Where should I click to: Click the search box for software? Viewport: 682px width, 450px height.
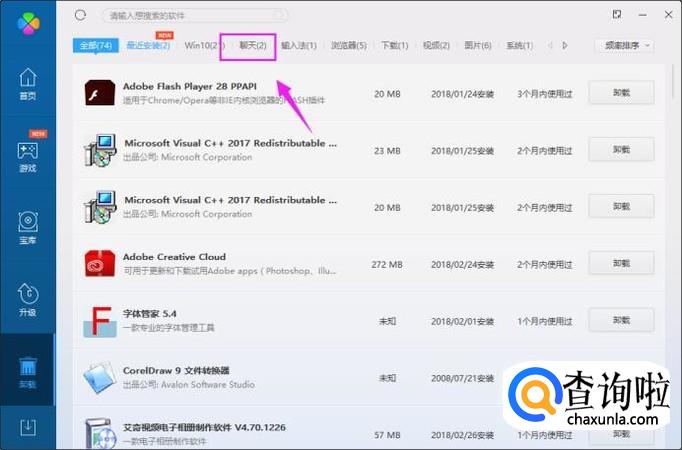[x=194, y=16]
